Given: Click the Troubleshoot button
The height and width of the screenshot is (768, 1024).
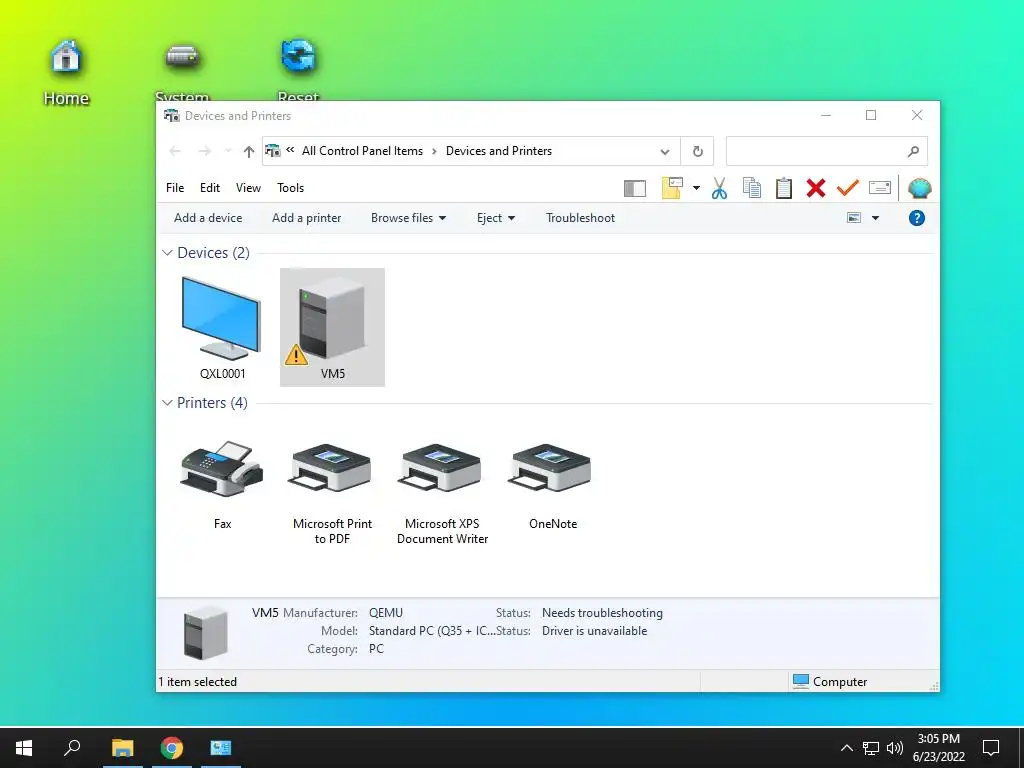Looking at the screenshot, I should point(580,218).
